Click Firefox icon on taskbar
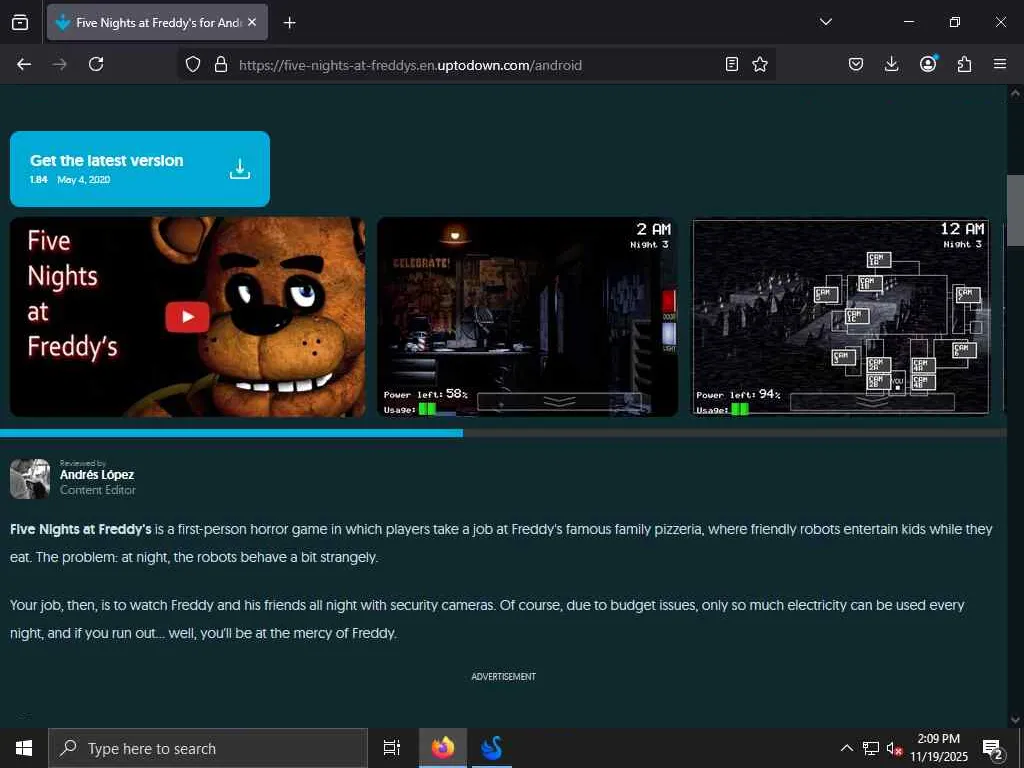 (443, 748)
